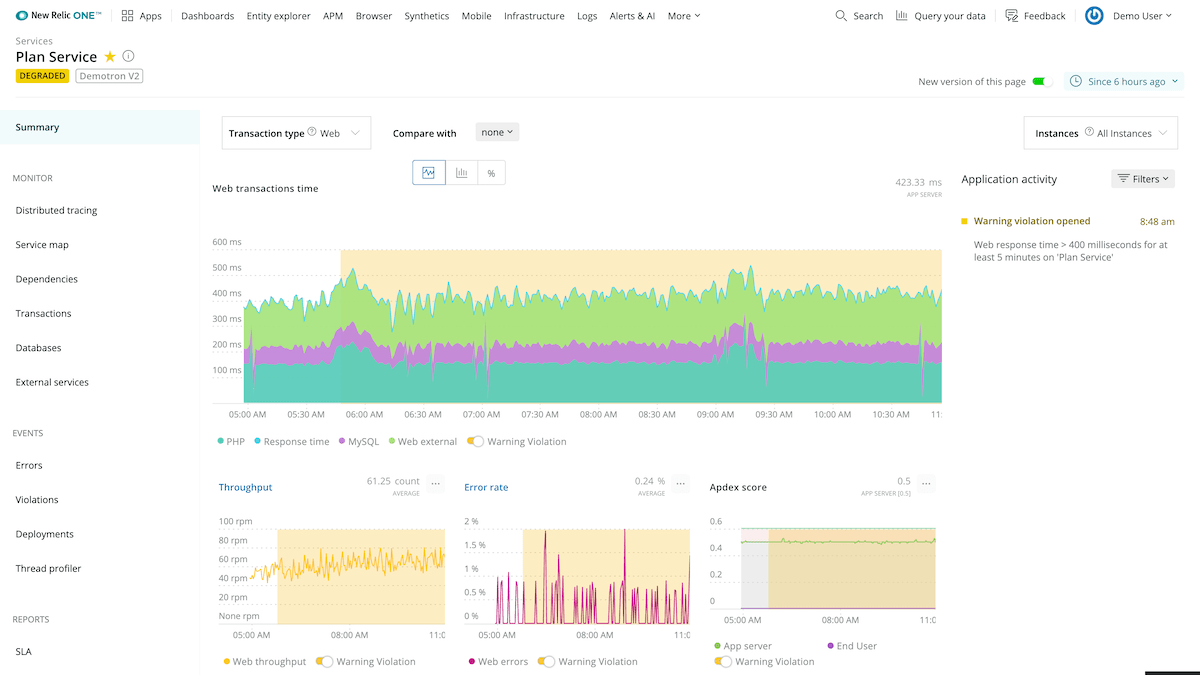Open the All Instances dropdown
This screenshot has height=675, width=1200.
1103,133
